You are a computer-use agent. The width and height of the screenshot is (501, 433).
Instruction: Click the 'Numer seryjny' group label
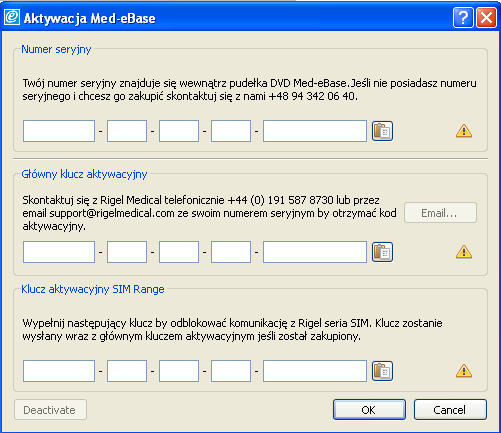click(56, 49)
